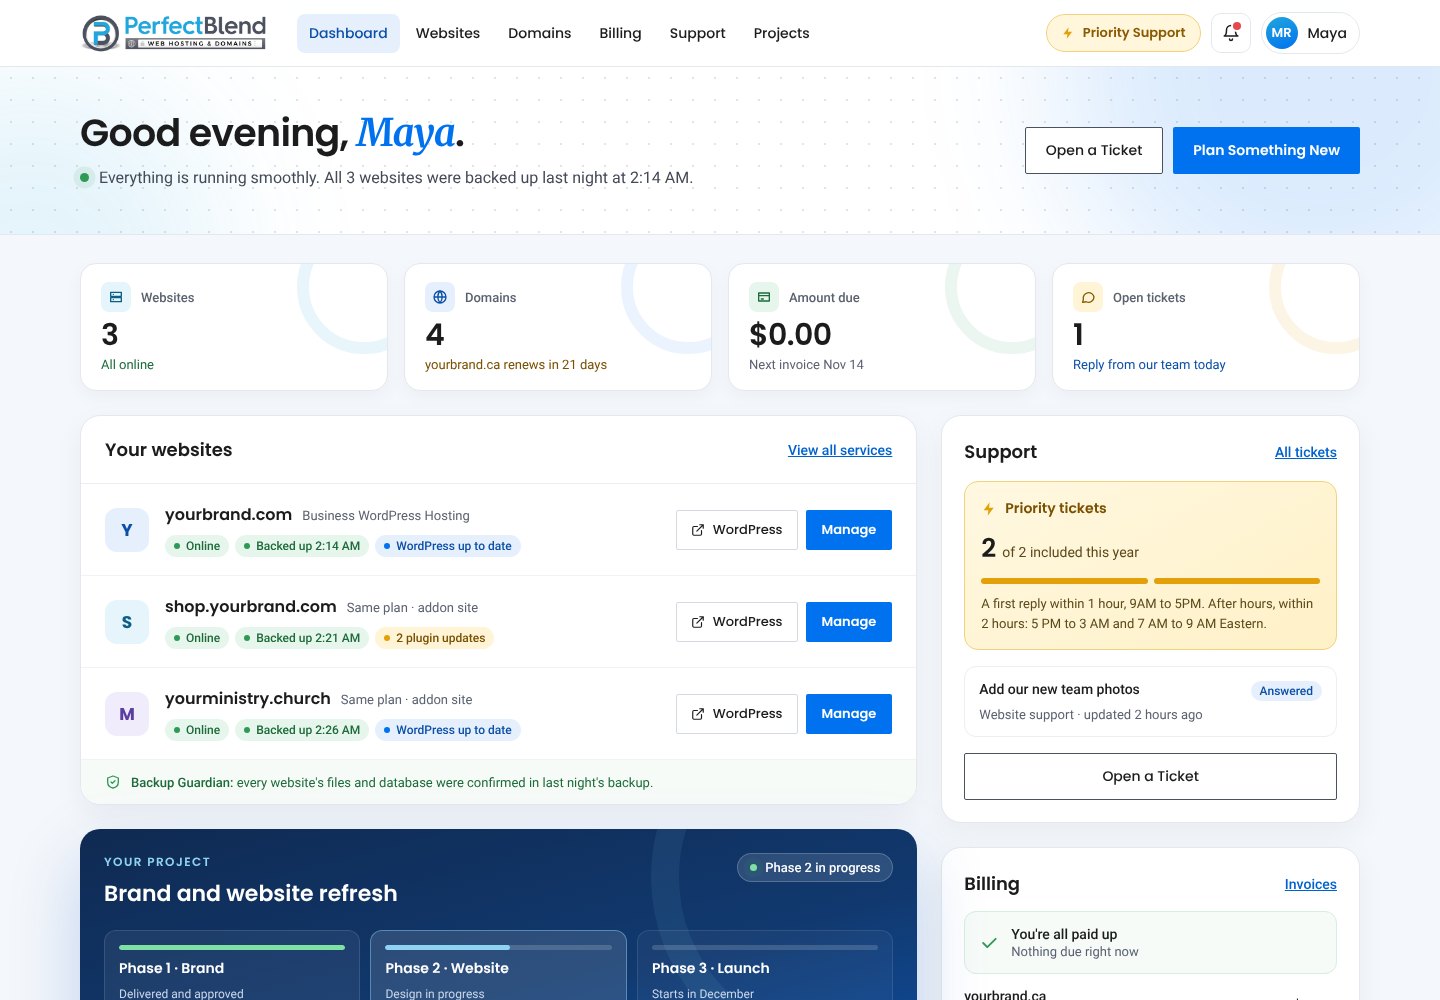This screenshot has height=1000, width=1440.
Task: Click Open a Ticket in Support panel
Action: pos(1150,776)
